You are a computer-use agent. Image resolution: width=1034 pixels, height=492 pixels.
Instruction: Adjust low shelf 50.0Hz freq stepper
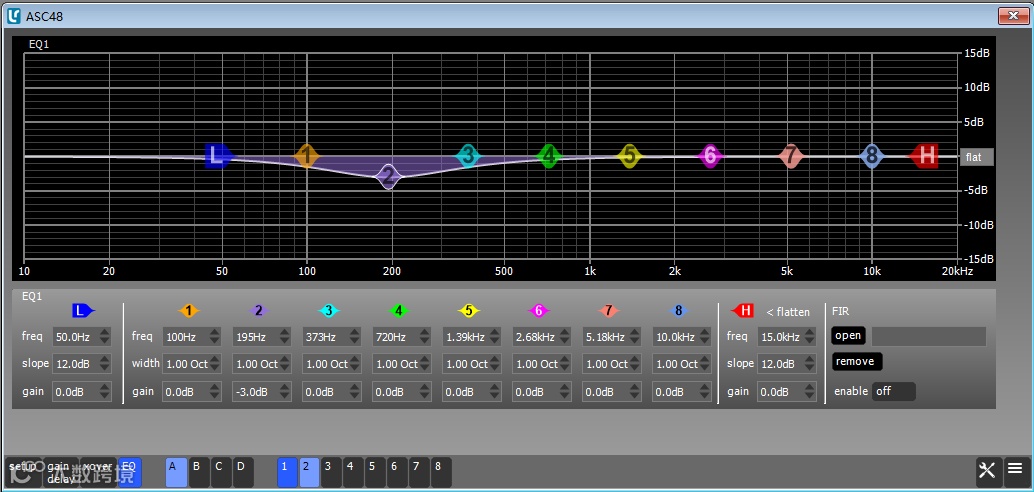pos(104,336)
